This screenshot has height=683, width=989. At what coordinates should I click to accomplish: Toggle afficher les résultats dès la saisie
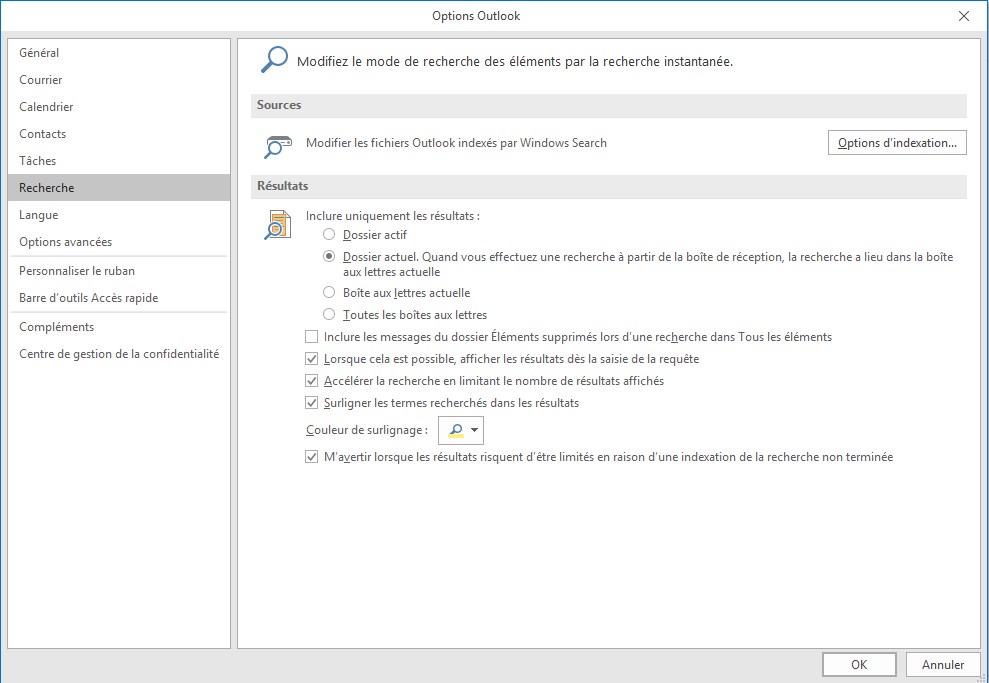(x=311, y=359)
